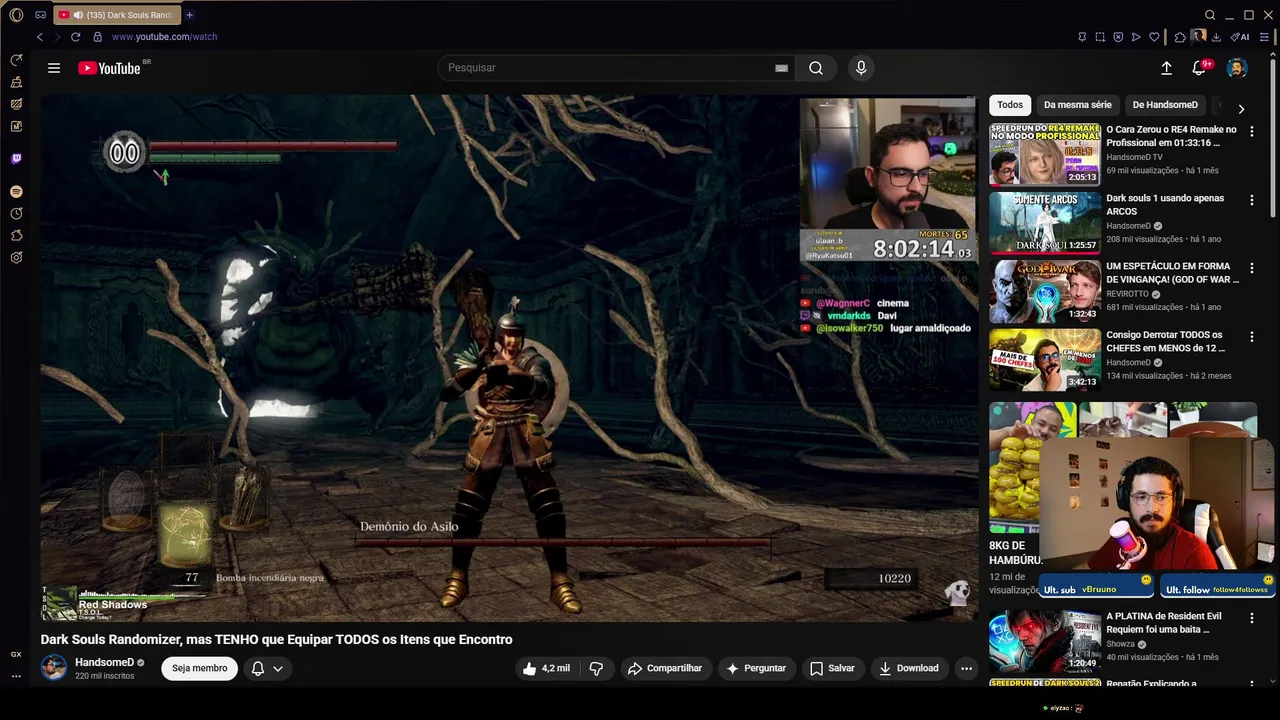Image resolution: width=1280 pixels, height=720 pixels.
Task: Open the AI assistant button in toolbar
Action: (1240, 37)
